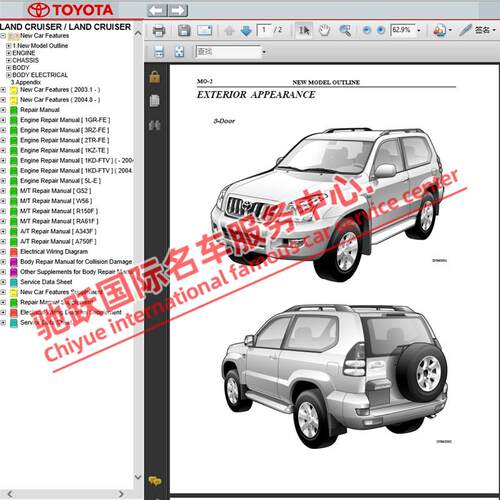Open Engine Repair Manual [2TR-FE]

pos(65,140)
